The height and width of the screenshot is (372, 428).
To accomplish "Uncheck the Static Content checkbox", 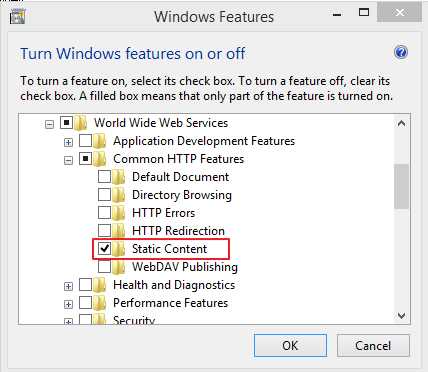I will coord(104,248).
